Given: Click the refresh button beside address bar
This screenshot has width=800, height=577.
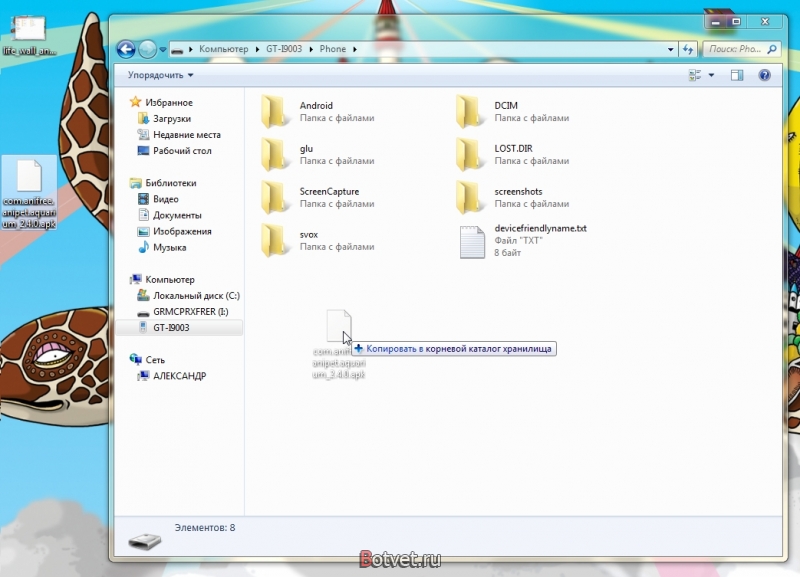Looking at the screenshot, I should (688, 49).
